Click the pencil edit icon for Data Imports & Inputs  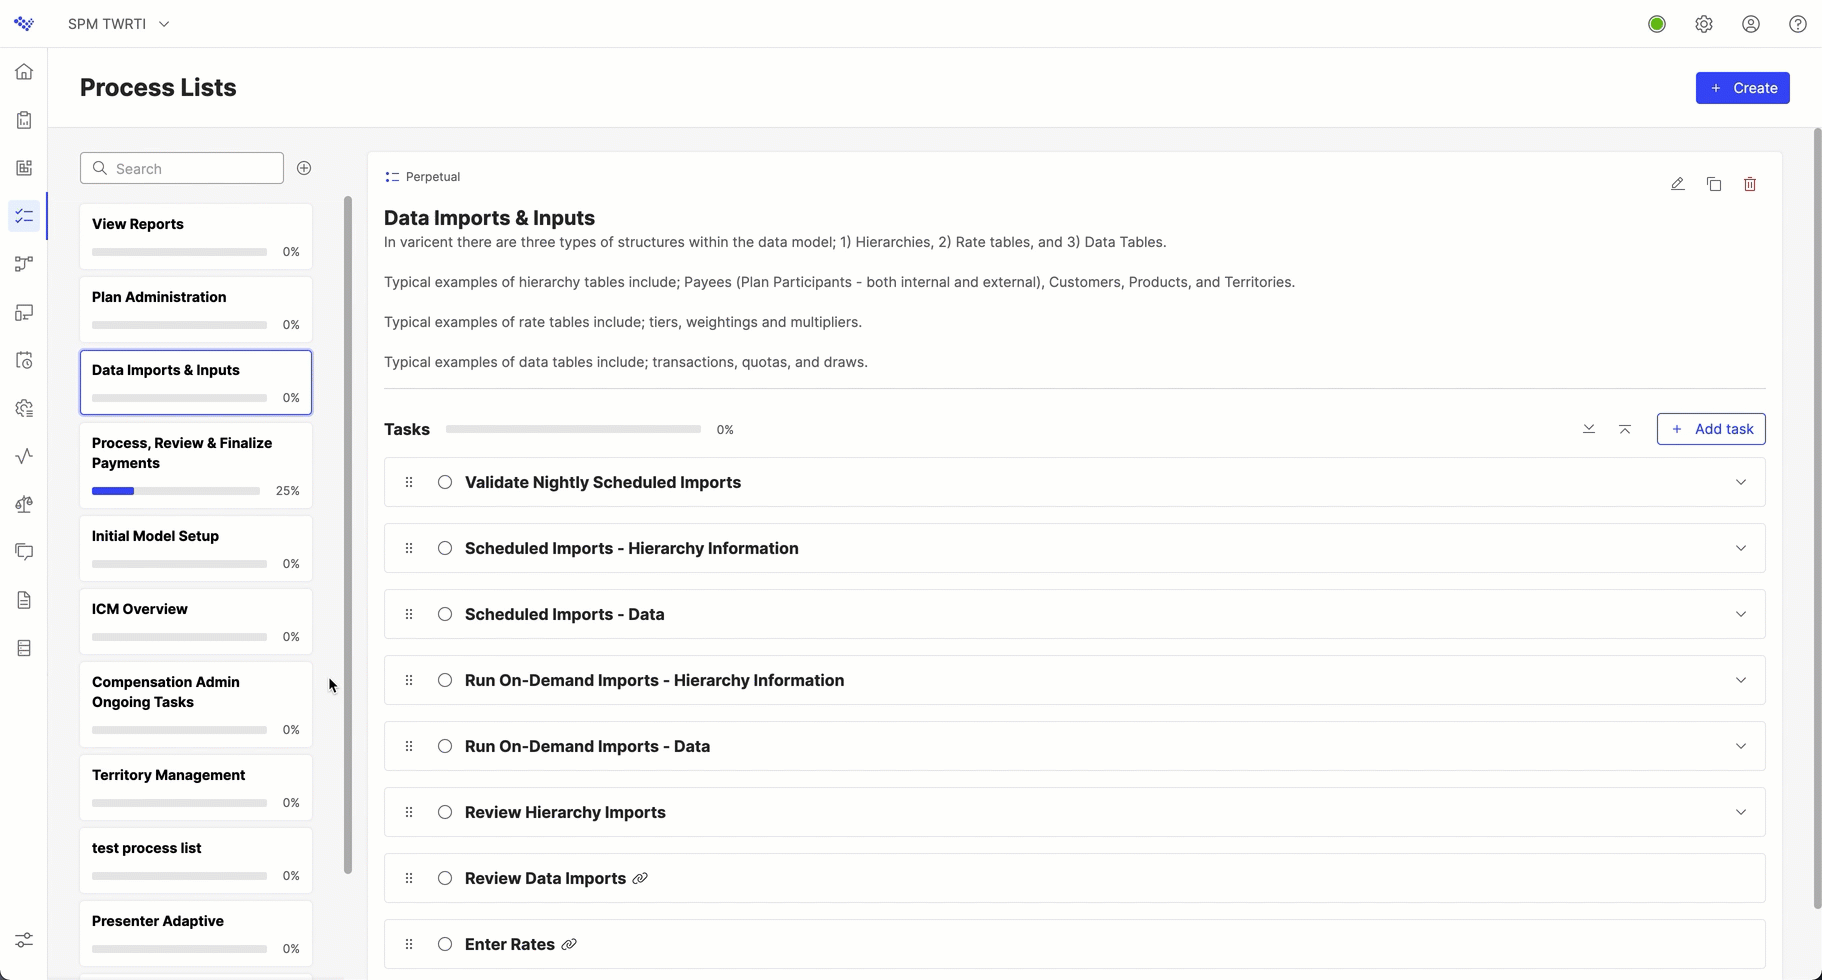(1678, 184)
